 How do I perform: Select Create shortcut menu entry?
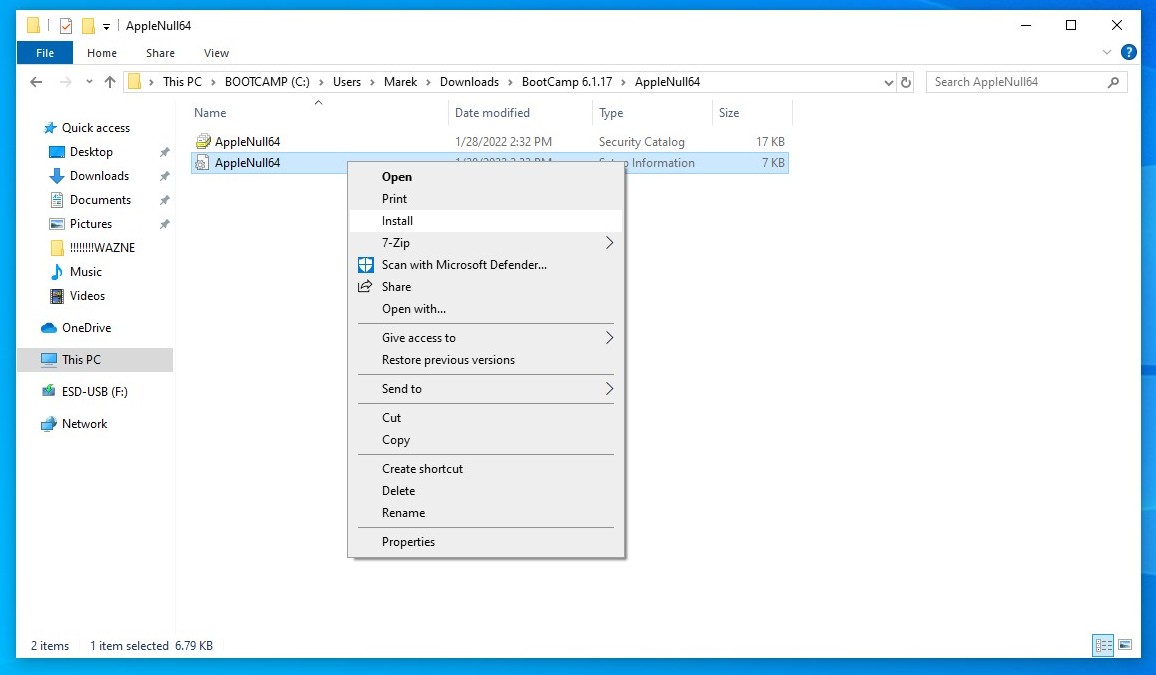(486, 469)
